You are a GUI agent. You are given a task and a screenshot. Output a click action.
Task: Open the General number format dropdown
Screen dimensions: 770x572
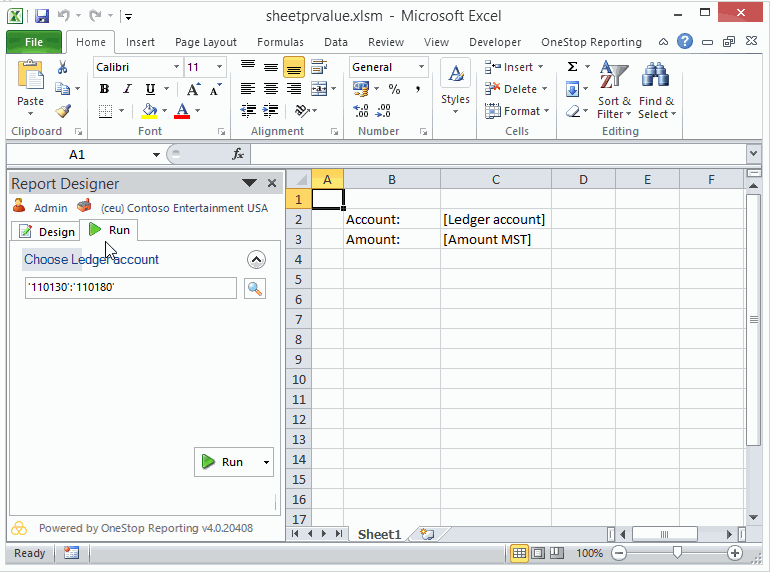click(421, 67)
